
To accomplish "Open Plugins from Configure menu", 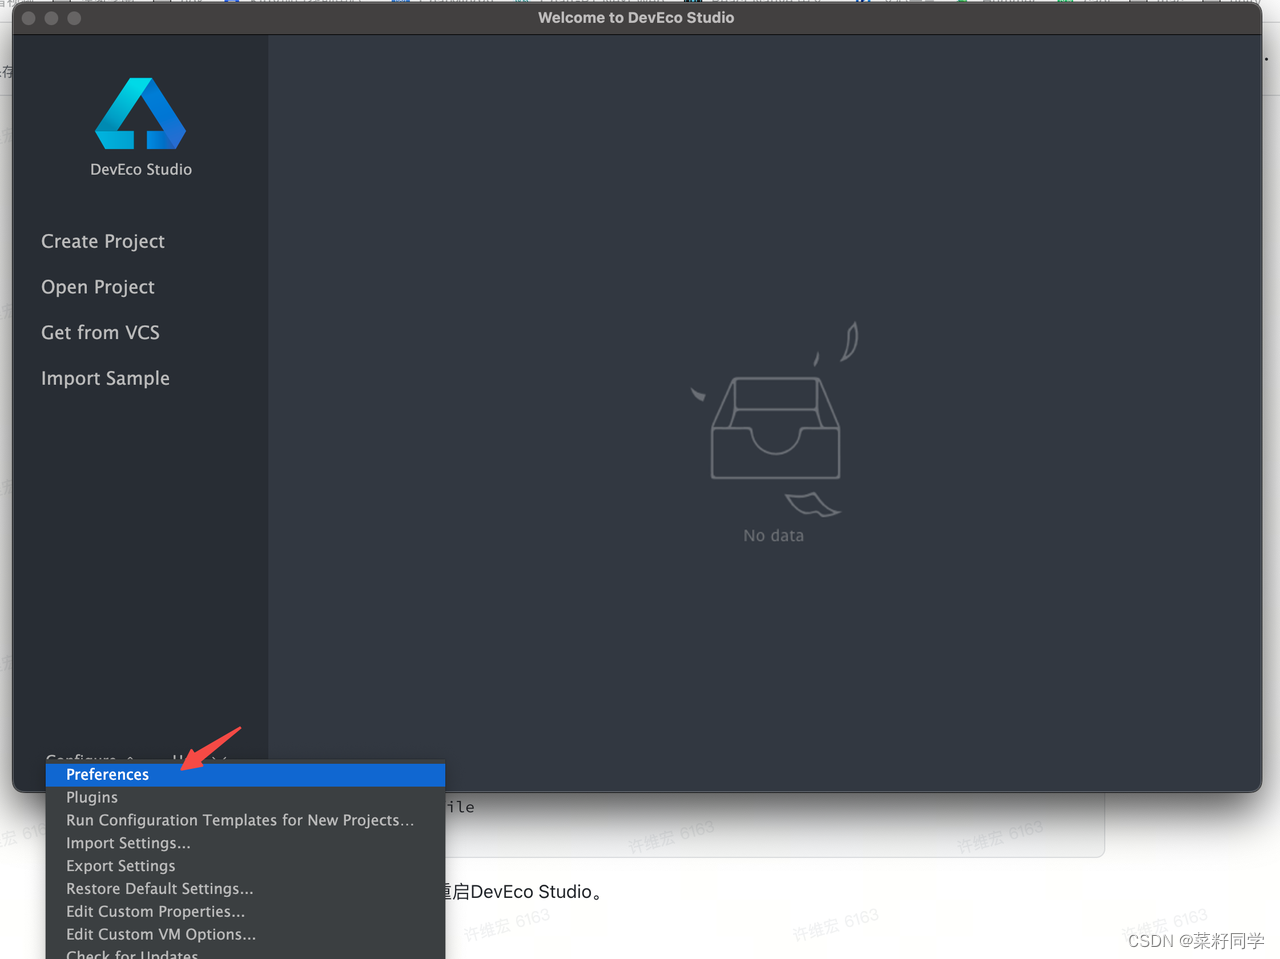I will click(245, 797).
